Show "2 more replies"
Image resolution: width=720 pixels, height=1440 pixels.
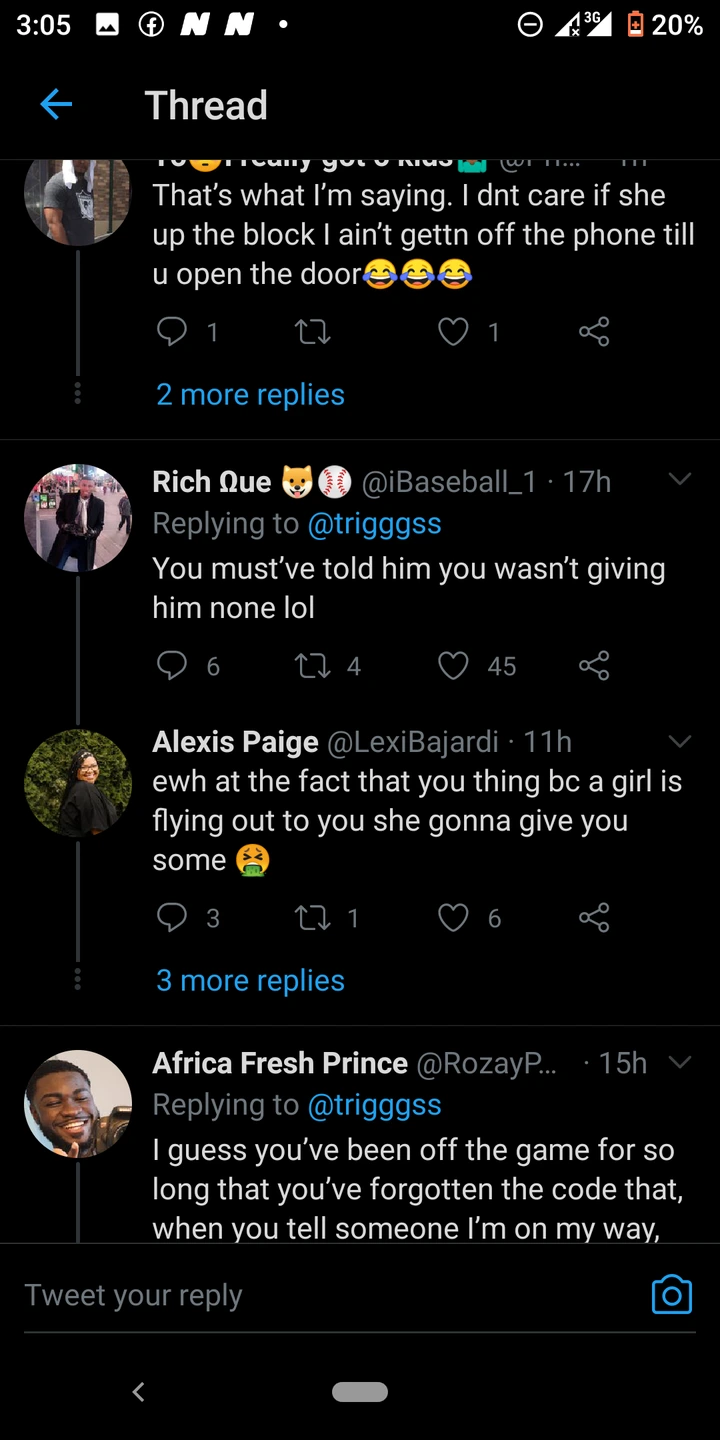pyautogui.click(x=250, y=395)
